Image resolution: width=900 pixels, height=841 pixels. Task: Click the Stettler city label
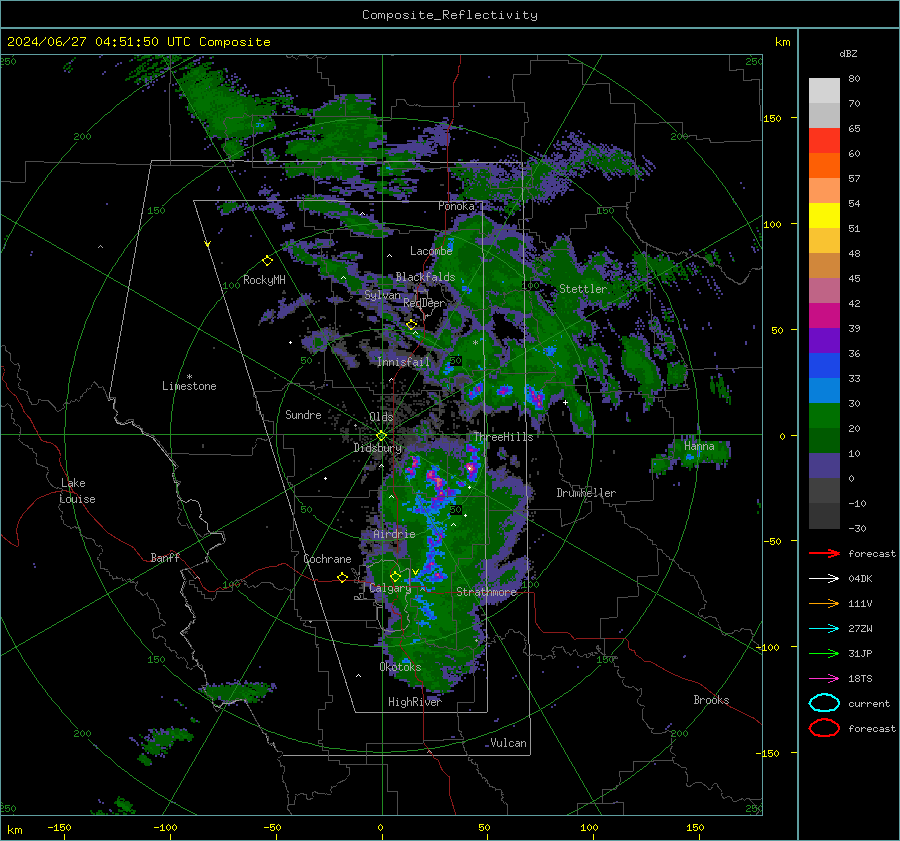coord(583,289)
